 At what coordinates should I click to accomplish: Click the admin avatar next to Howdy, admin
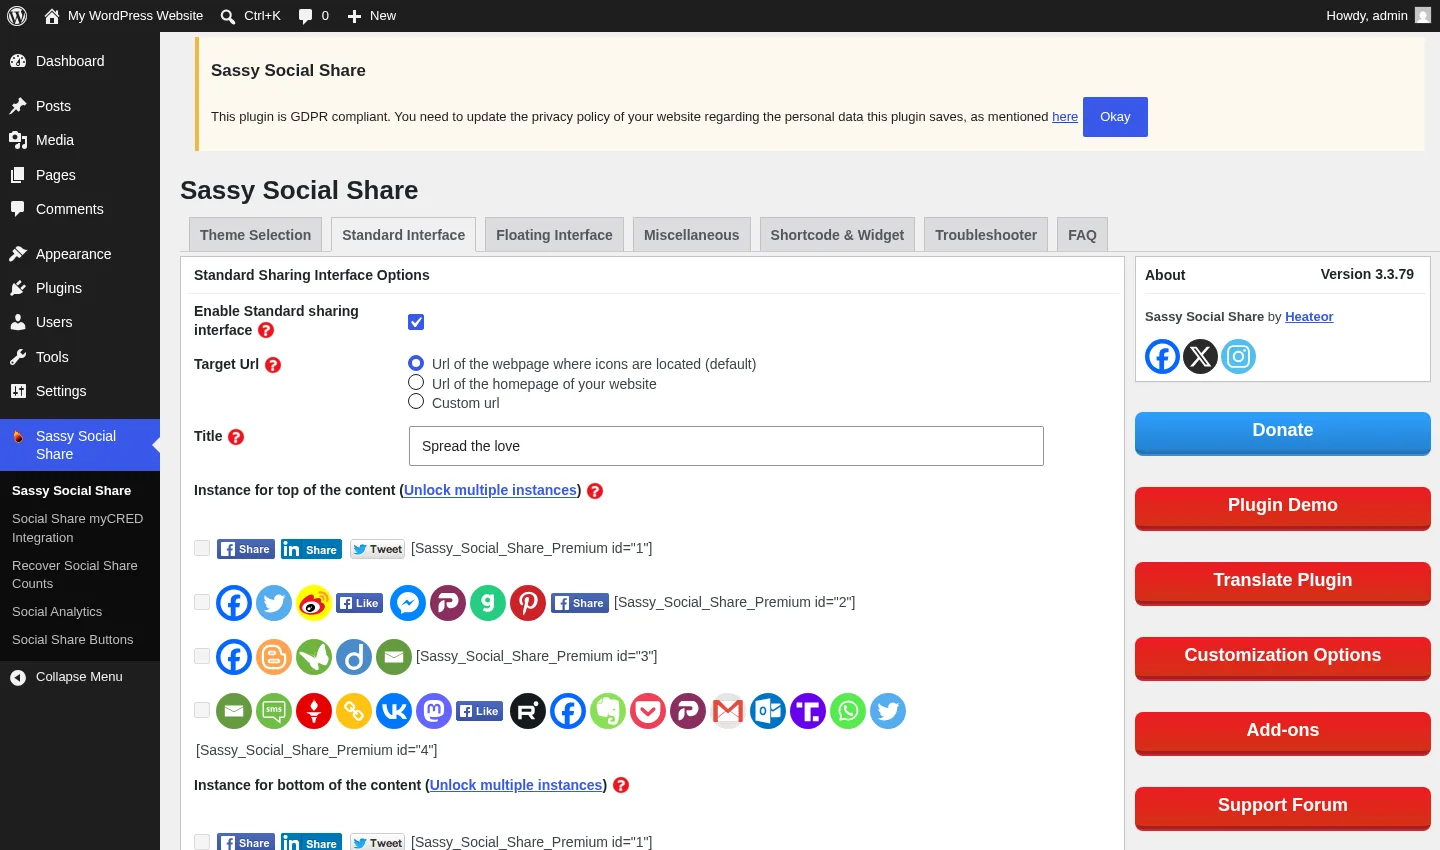click(1423, 15)
